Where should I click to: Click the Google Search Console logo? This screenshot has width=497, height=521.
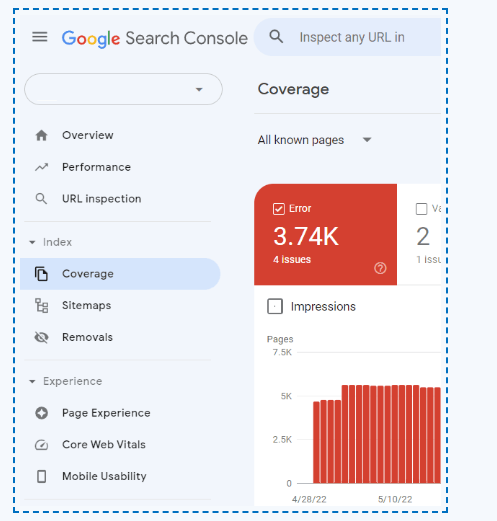pos(155,38)
